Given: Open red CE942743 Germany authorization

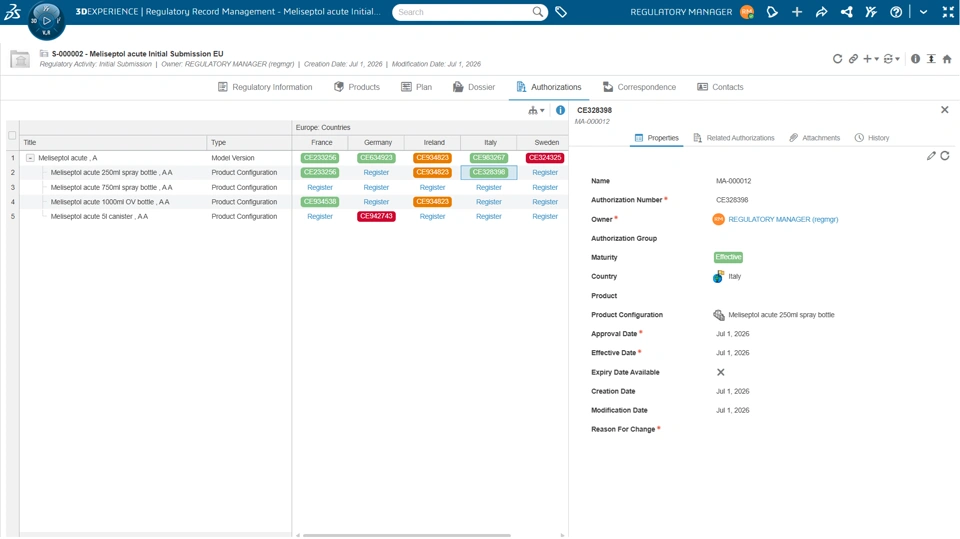Looking at the screenshot, I should pos(376,216).
